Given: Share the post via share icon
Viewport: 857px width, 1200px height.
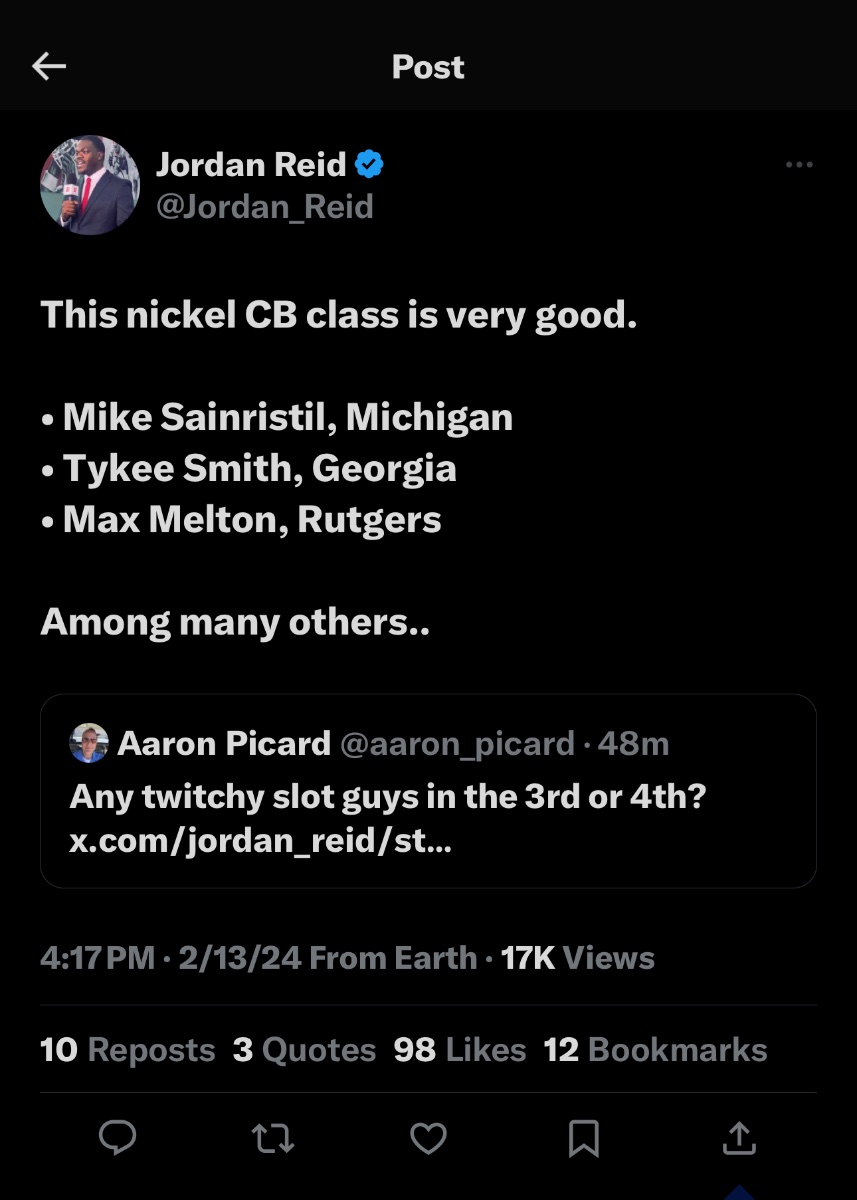Looking at the screenshot, I should click(738, 1137).
